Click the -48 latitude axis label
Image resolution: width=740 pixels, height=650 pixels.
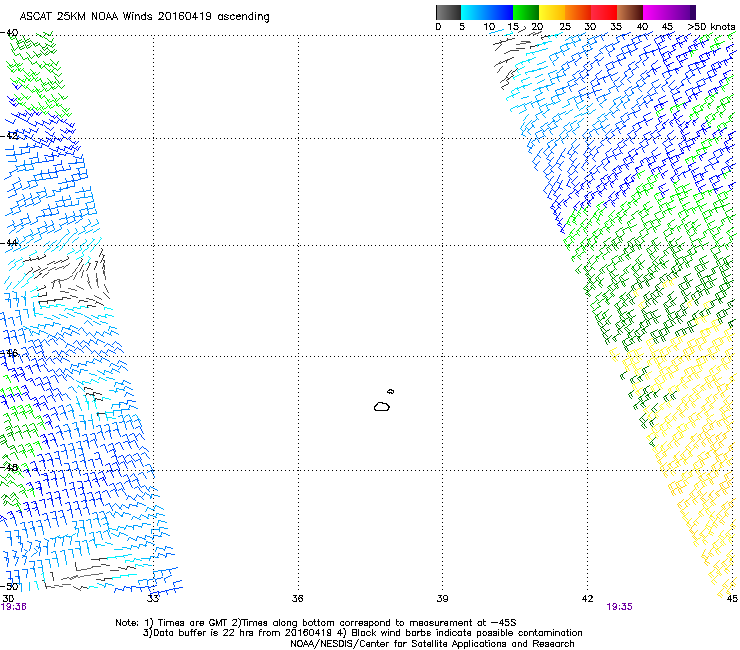point(9,467)
